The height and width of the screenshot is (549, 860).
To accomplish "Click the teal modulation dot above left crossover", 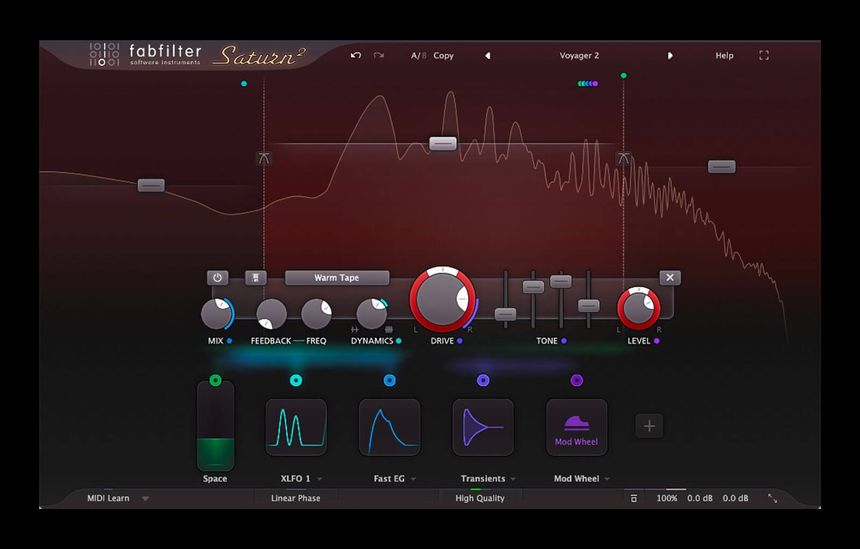I will click(244, 83).
